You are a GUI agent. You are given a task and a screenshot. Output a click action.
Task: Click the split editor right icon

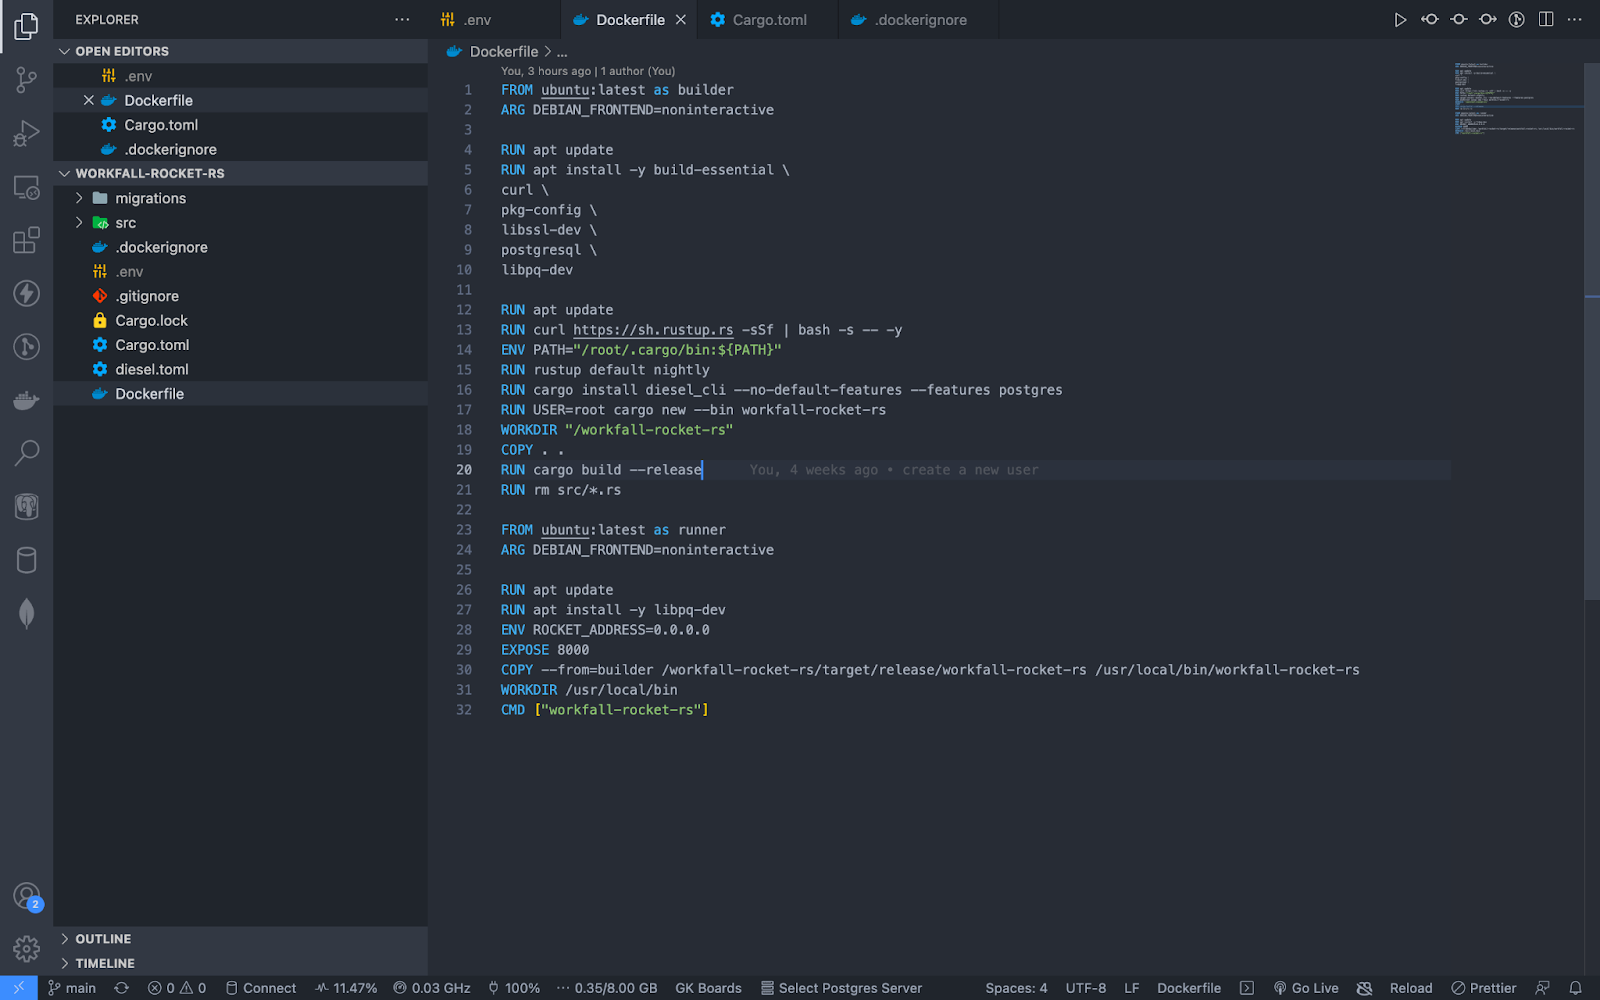click(x=1546, y=20)
